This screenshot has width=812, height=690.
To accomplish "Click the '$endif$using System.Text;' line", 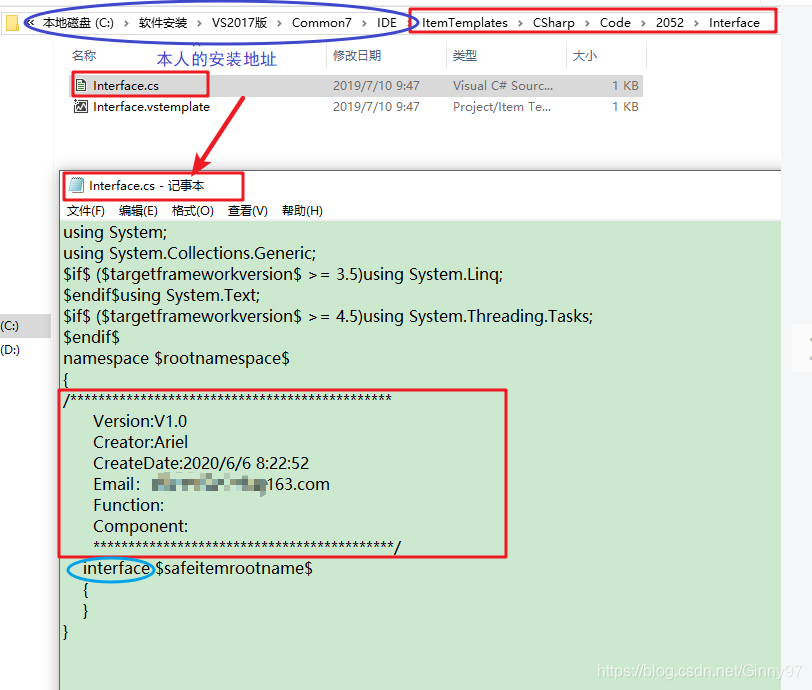I will 162,295.
